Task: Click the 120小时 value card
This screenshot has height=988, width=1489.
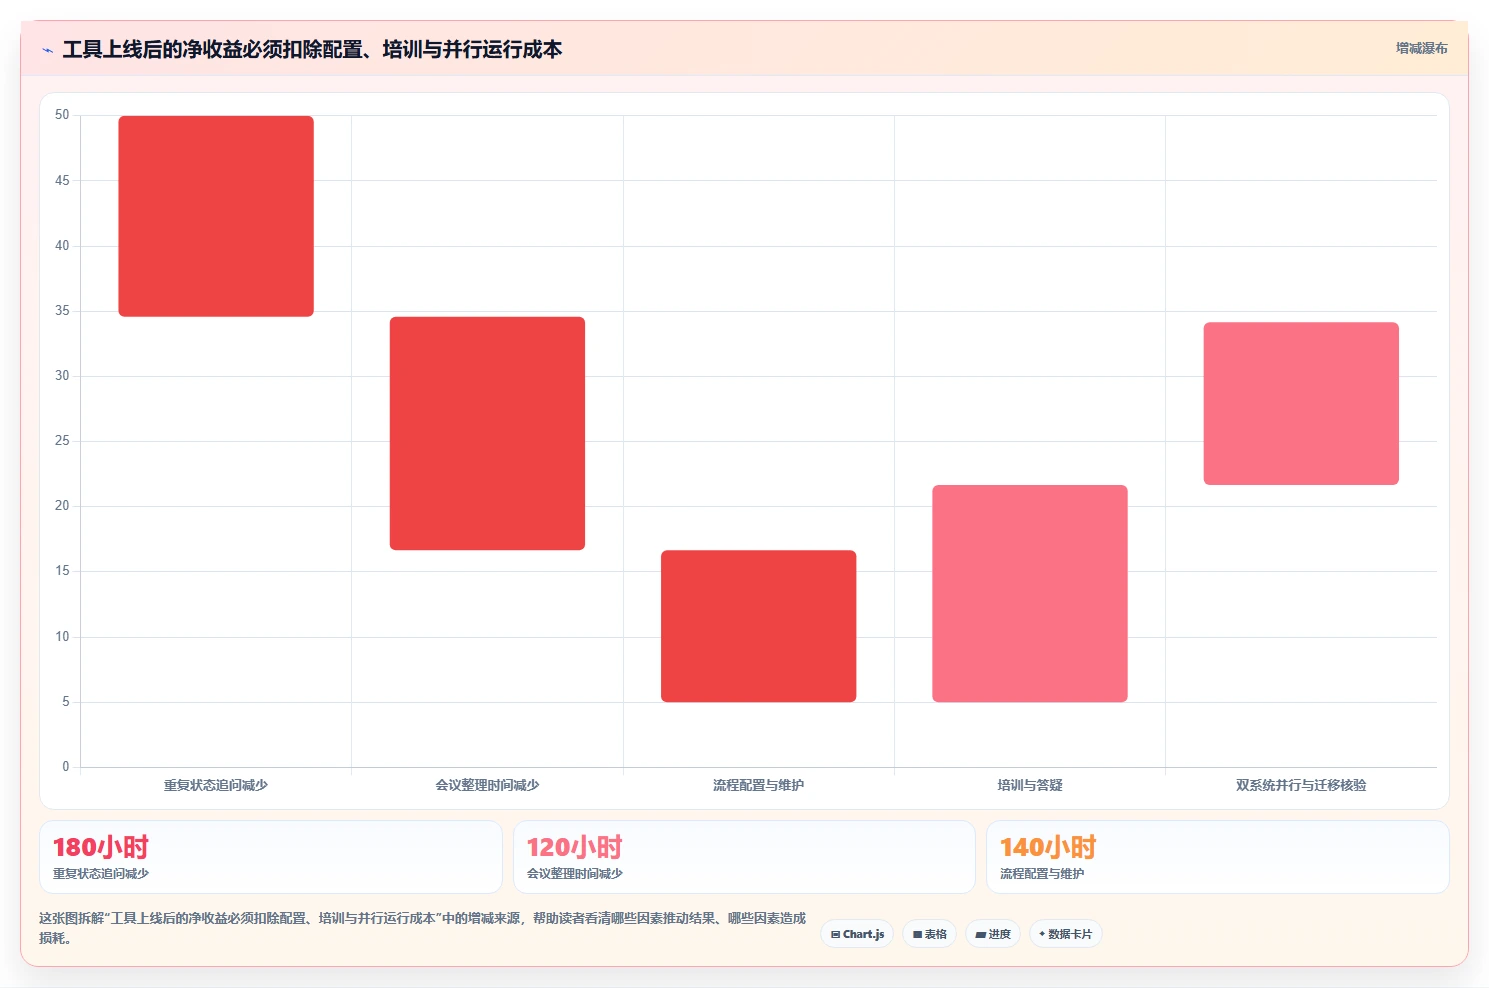Action: pyautogui.click(x=744, y=857)
